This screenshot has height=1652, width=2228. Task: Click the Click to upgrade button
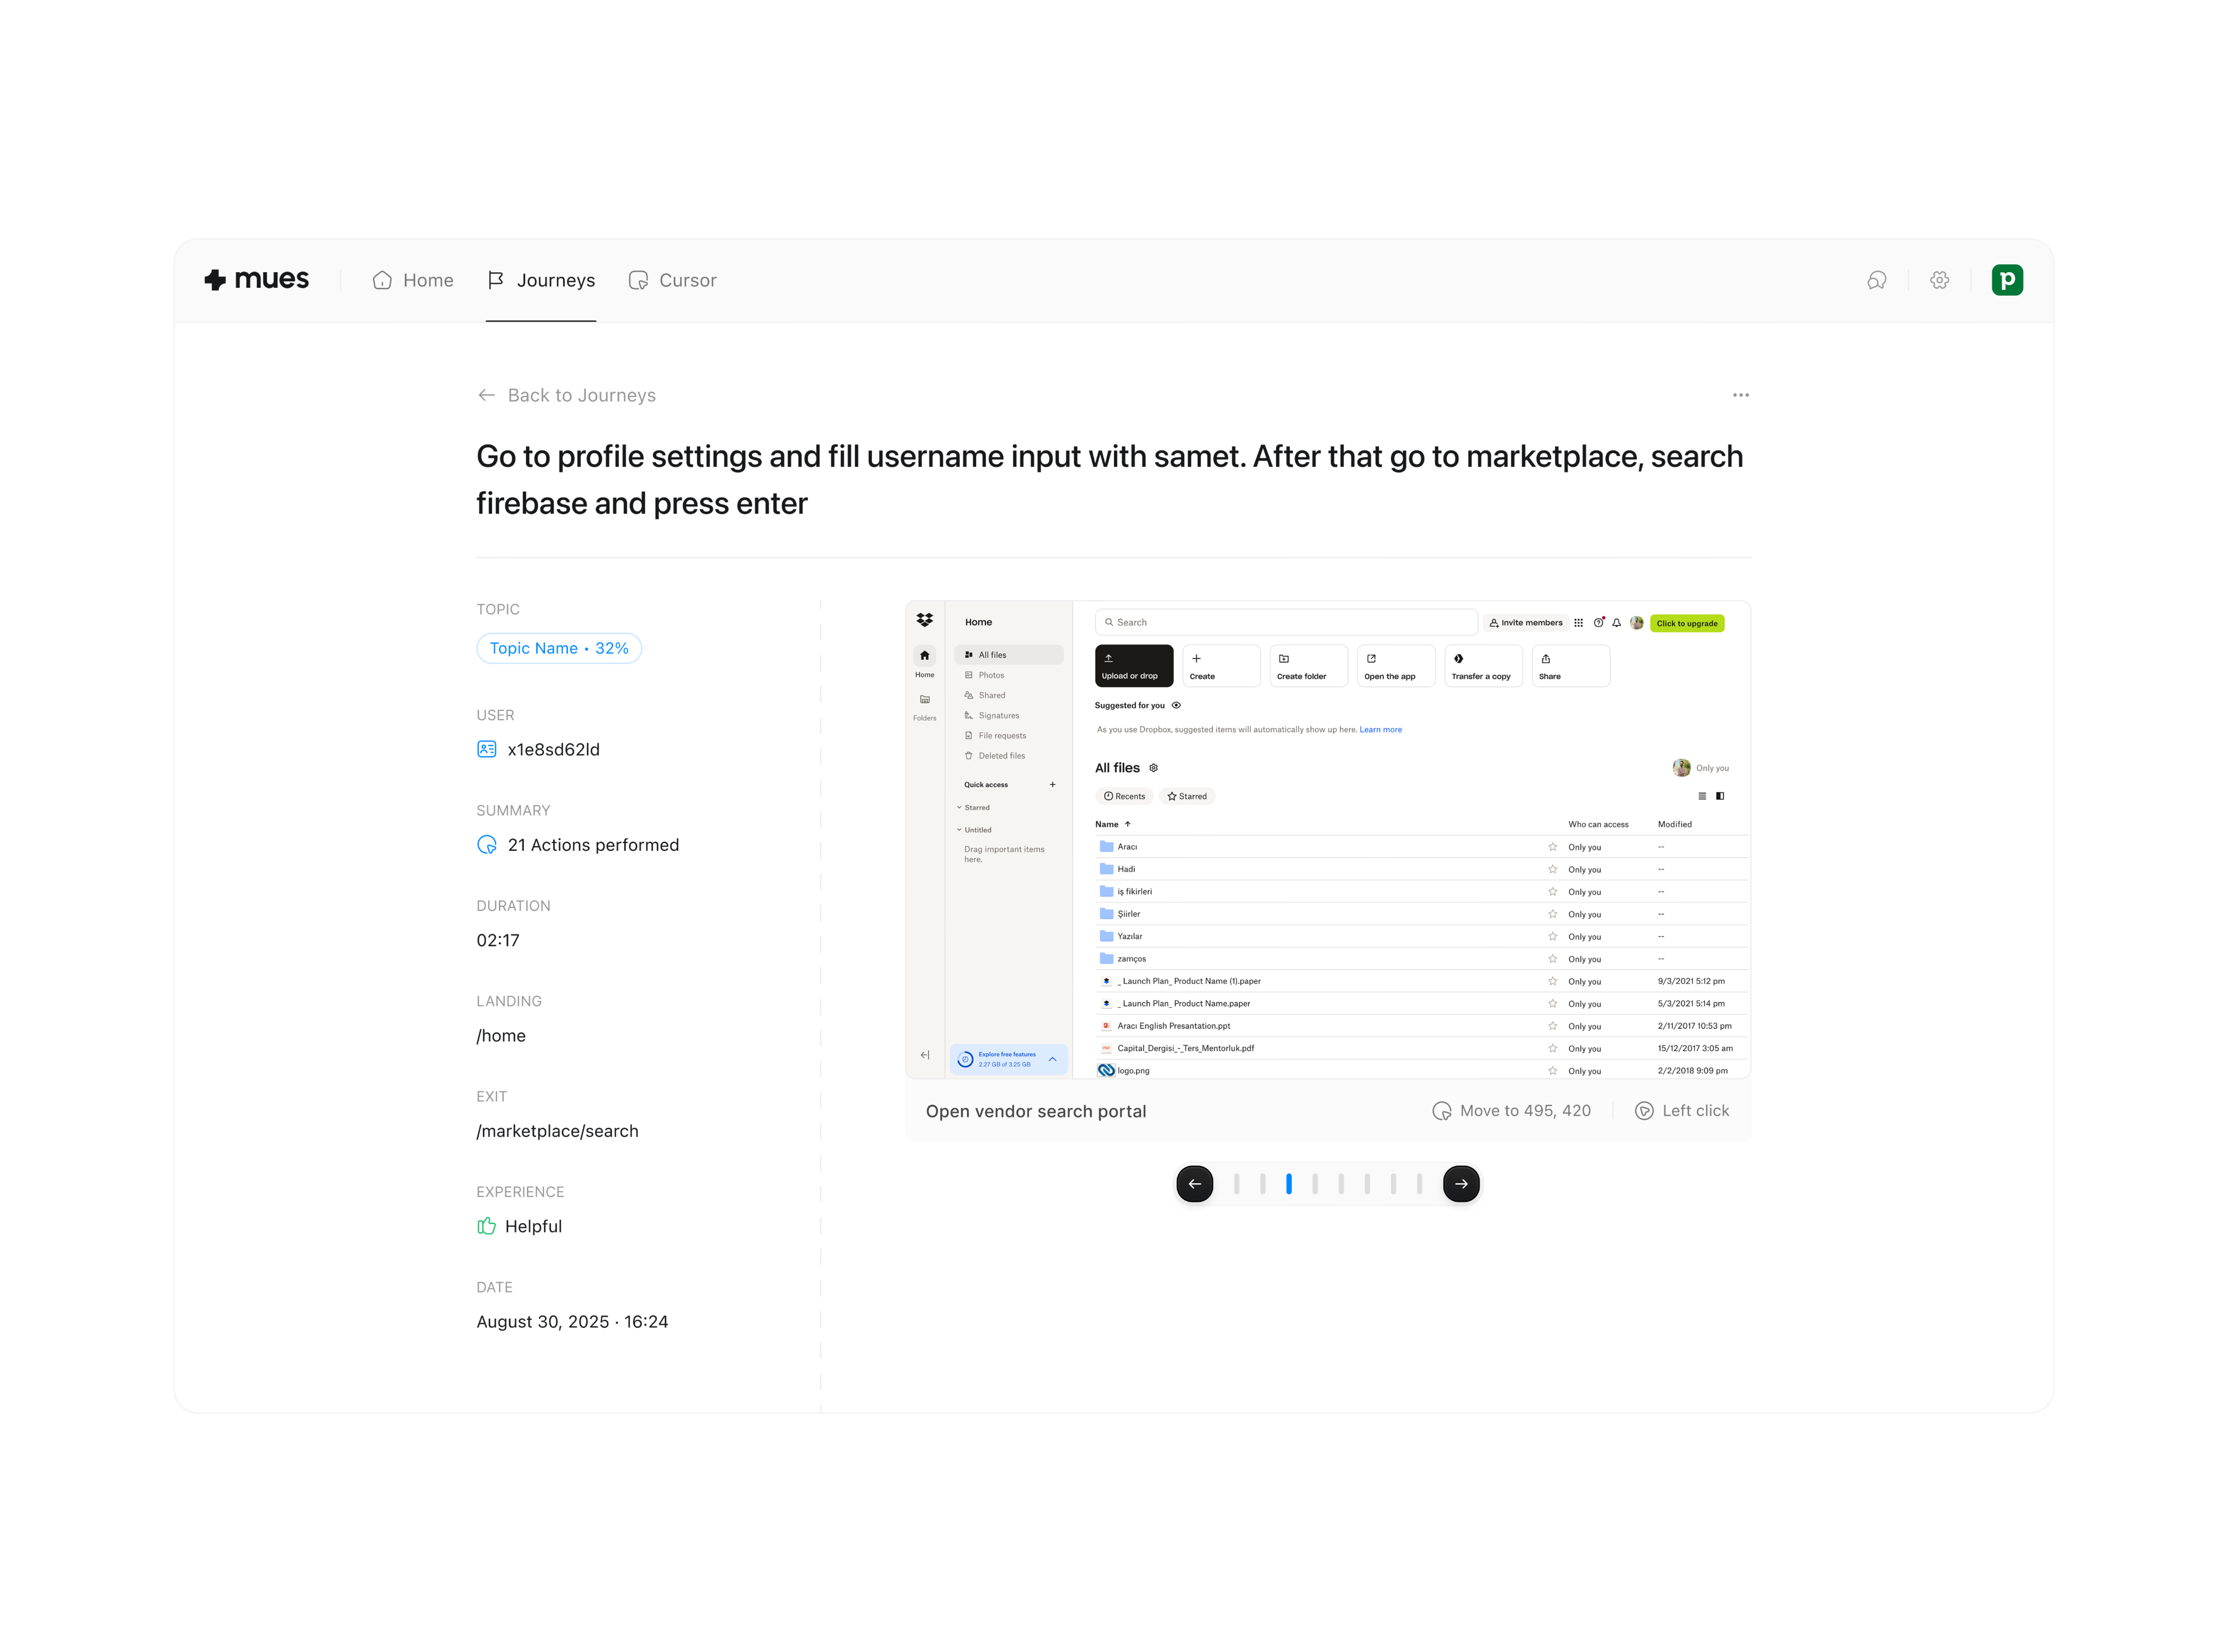click(1686, 623)
